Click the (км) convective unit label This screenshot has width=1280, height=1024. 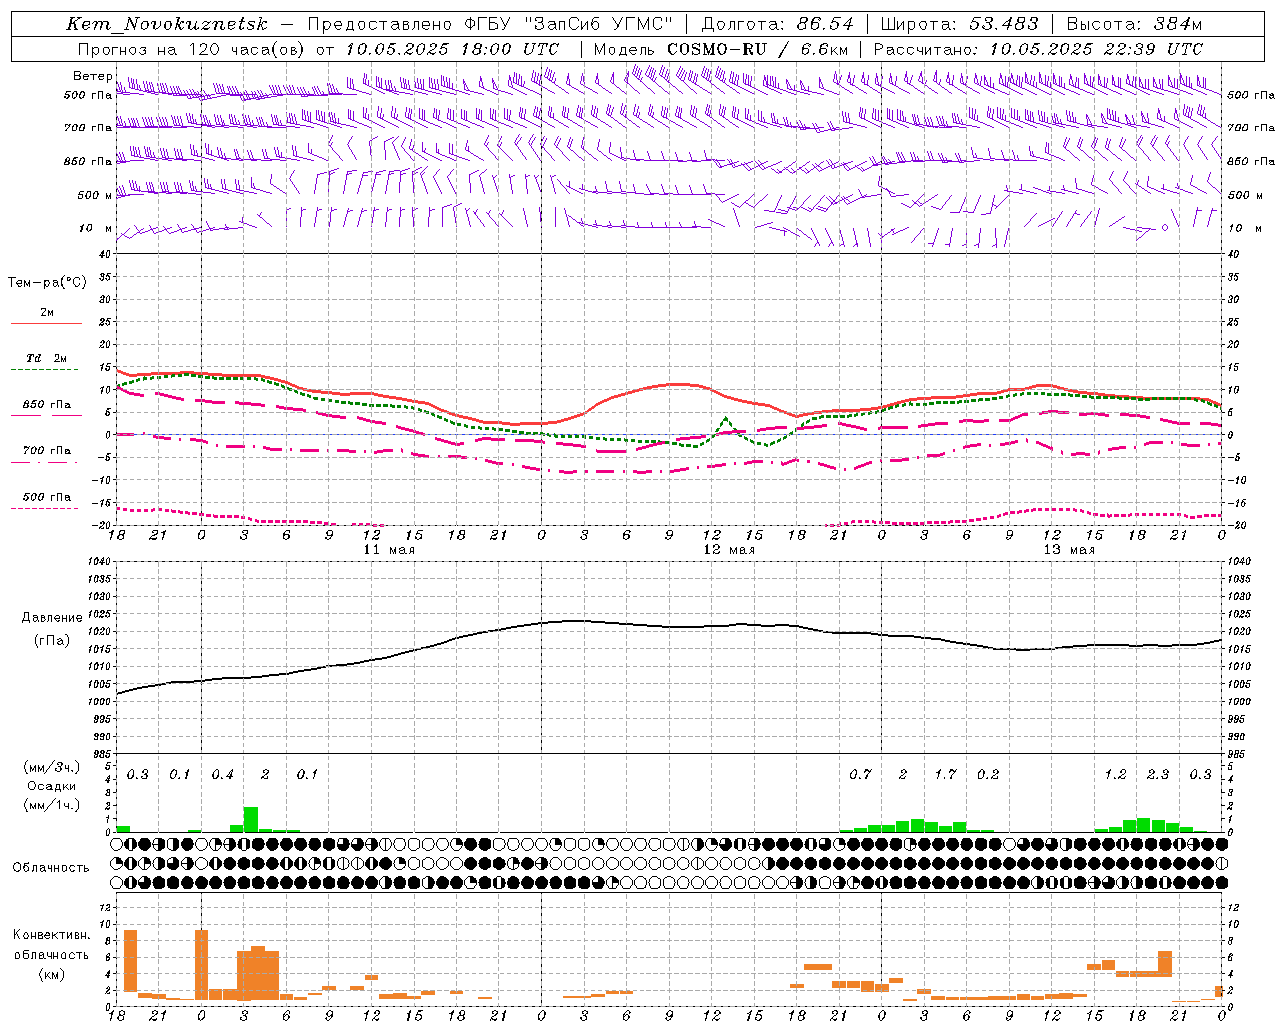click(51, 974)
